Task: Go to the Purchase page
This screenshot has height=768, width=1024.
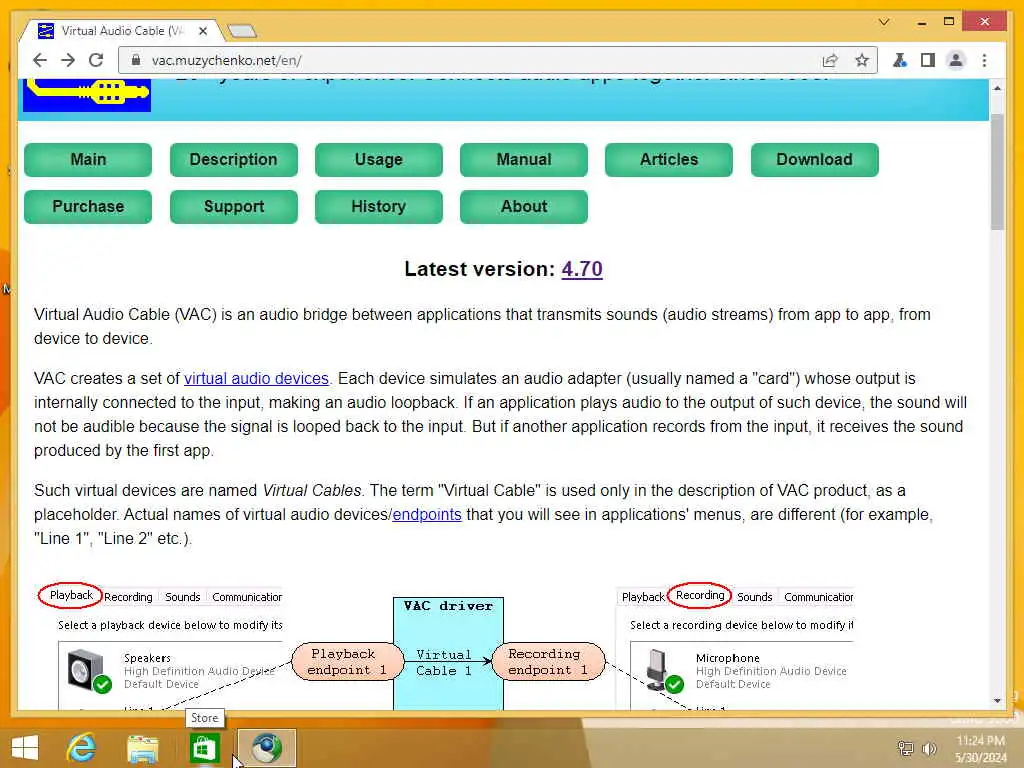Action: pos(88,207)
